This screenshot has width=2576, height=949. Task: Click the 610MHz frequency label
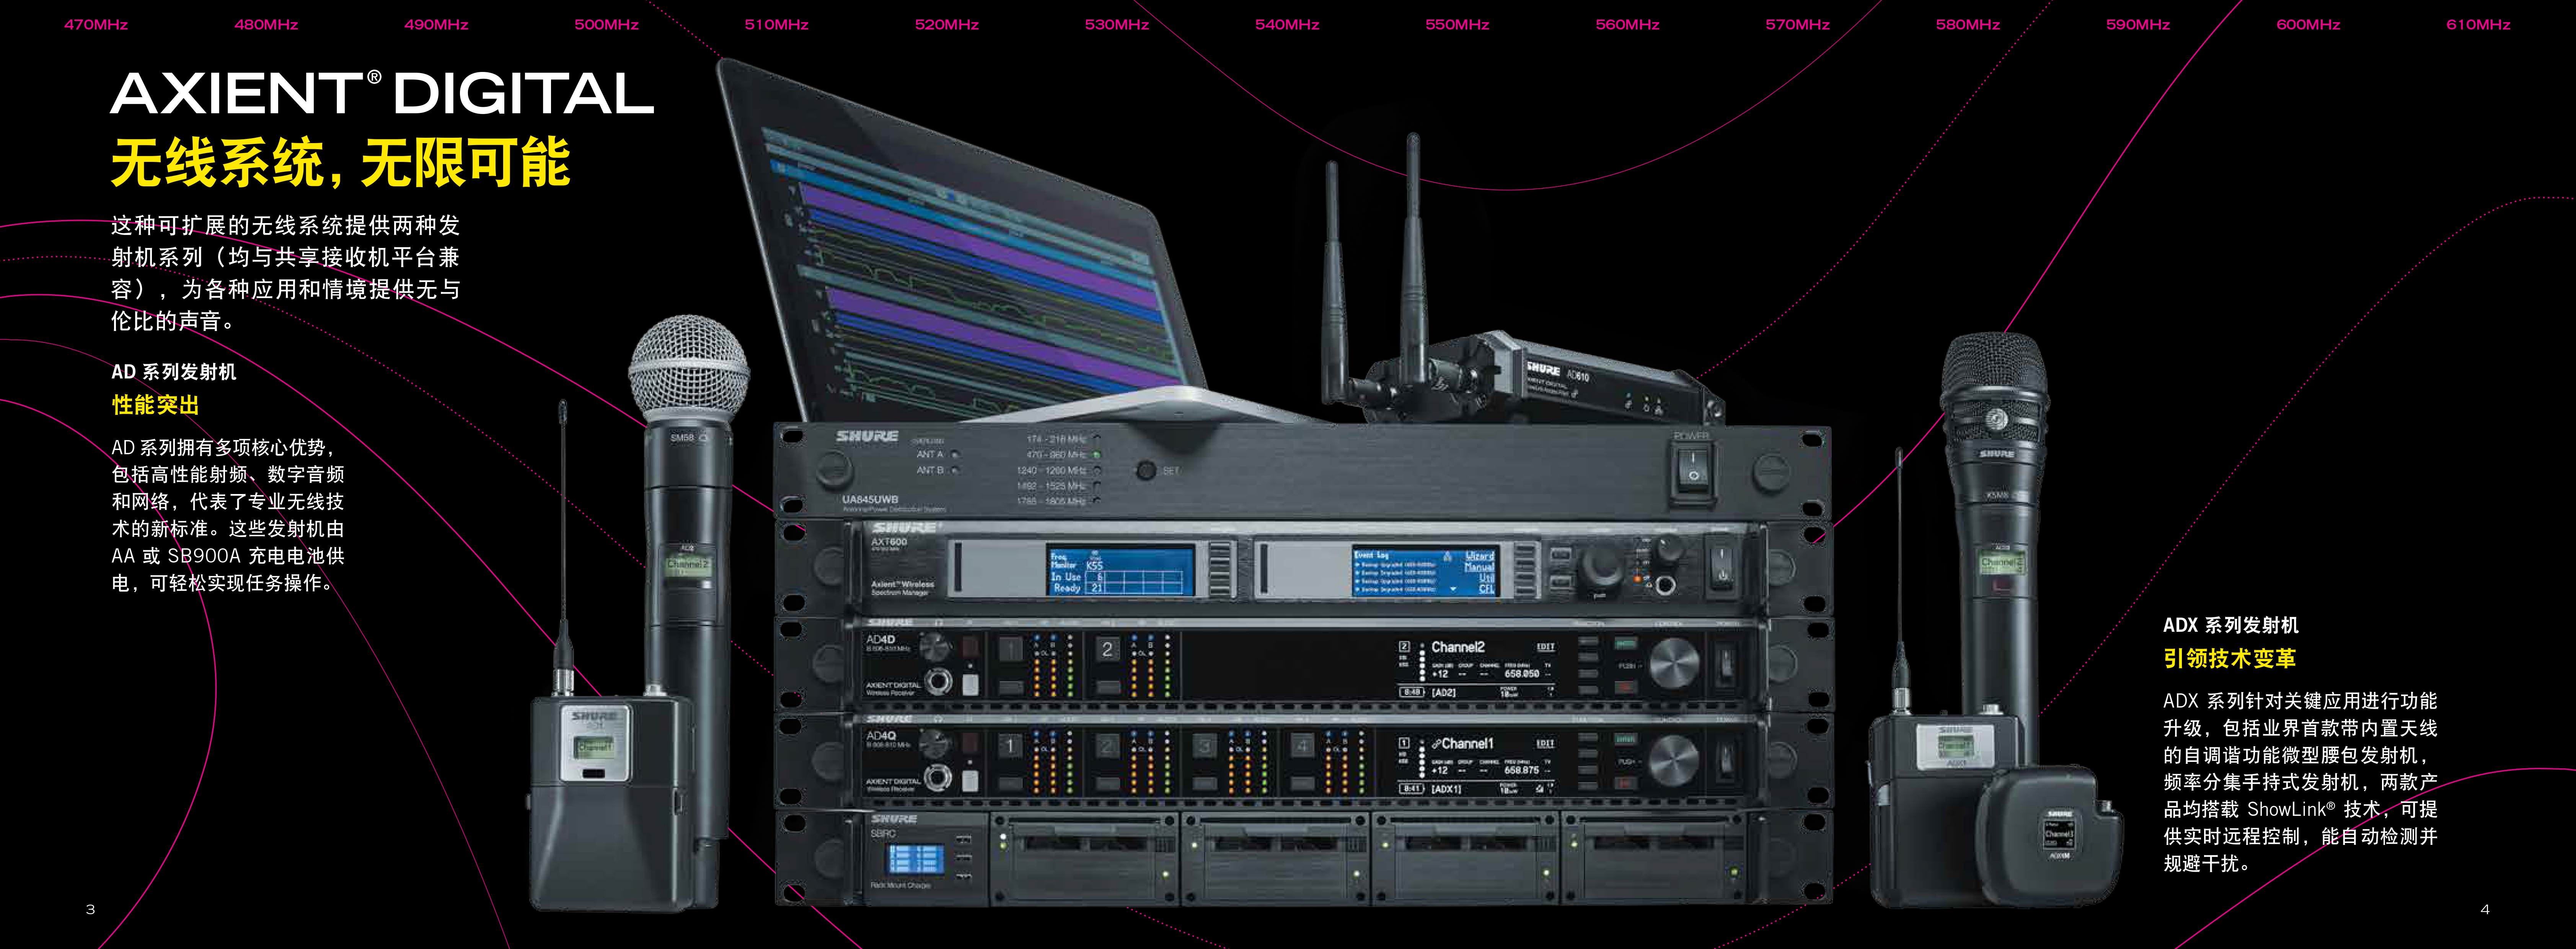2478,24
